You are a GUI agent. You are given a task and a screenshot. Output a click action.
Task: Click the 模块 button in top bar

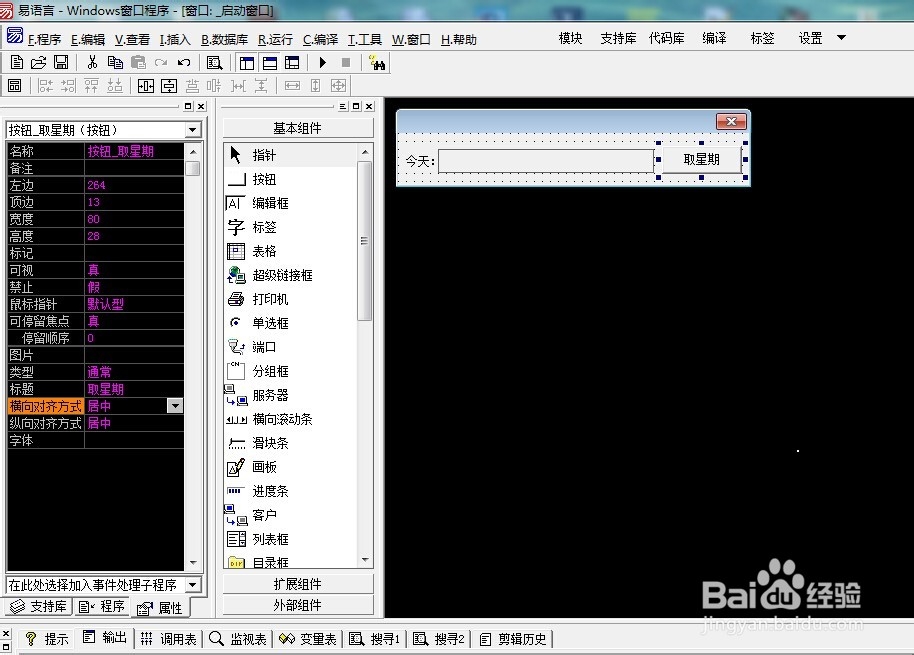[x=570, y=38]
